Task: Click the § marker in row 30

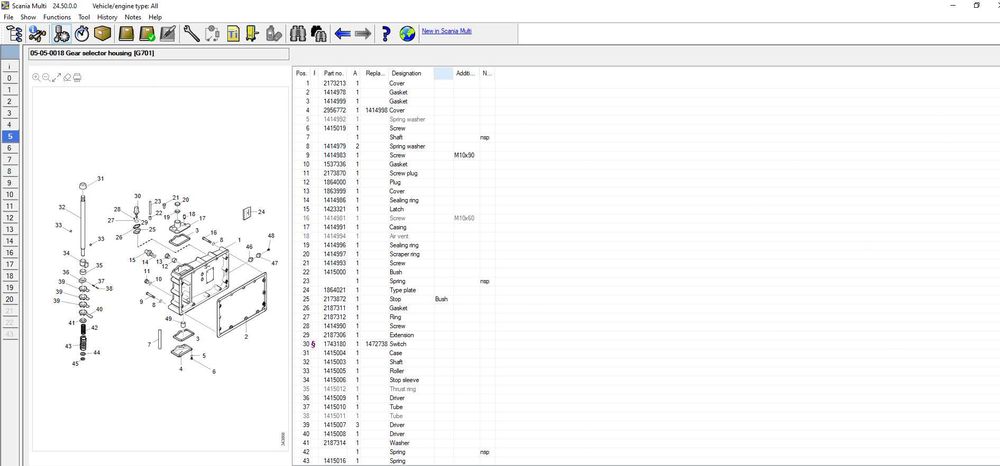Action: coord(313,344)
